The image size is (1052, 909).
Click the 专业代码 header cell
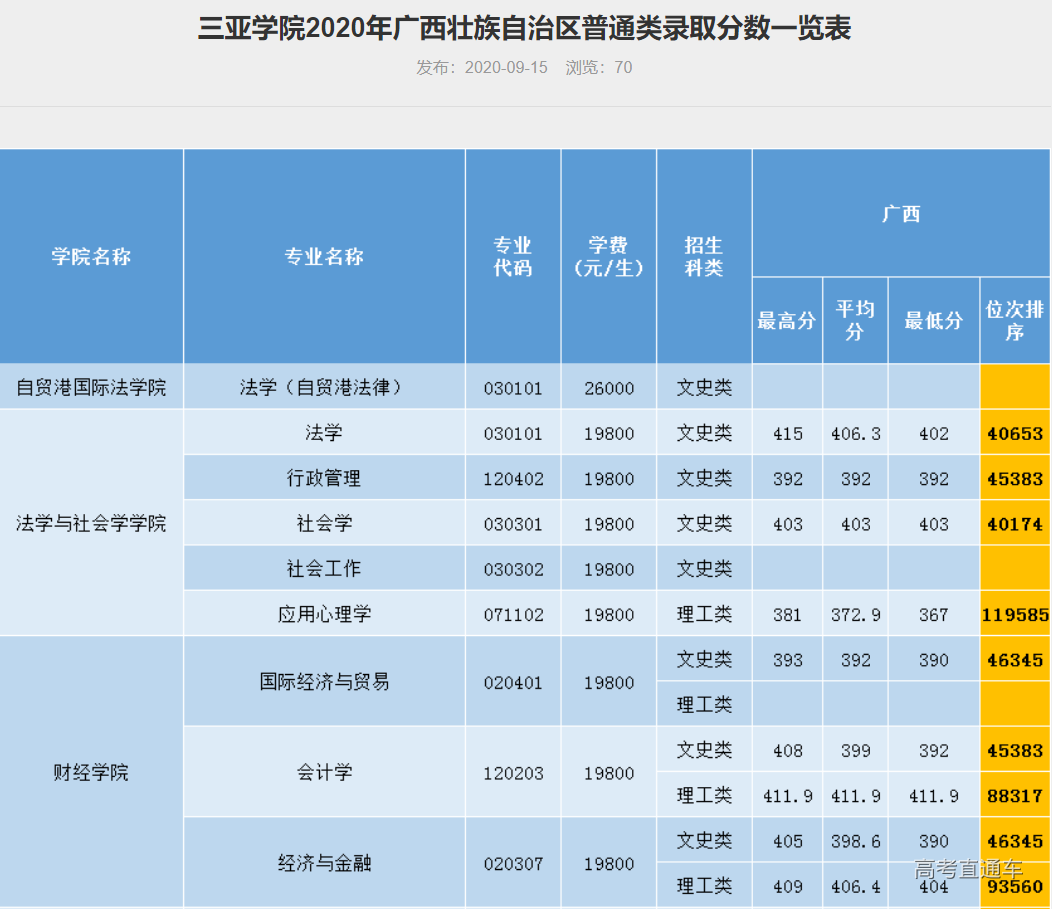tap(512, 256)
